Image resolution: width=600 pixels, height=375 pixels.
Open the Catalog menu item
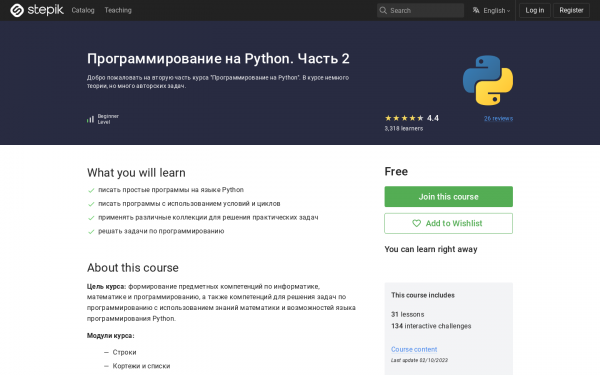(x=83, y=10)
